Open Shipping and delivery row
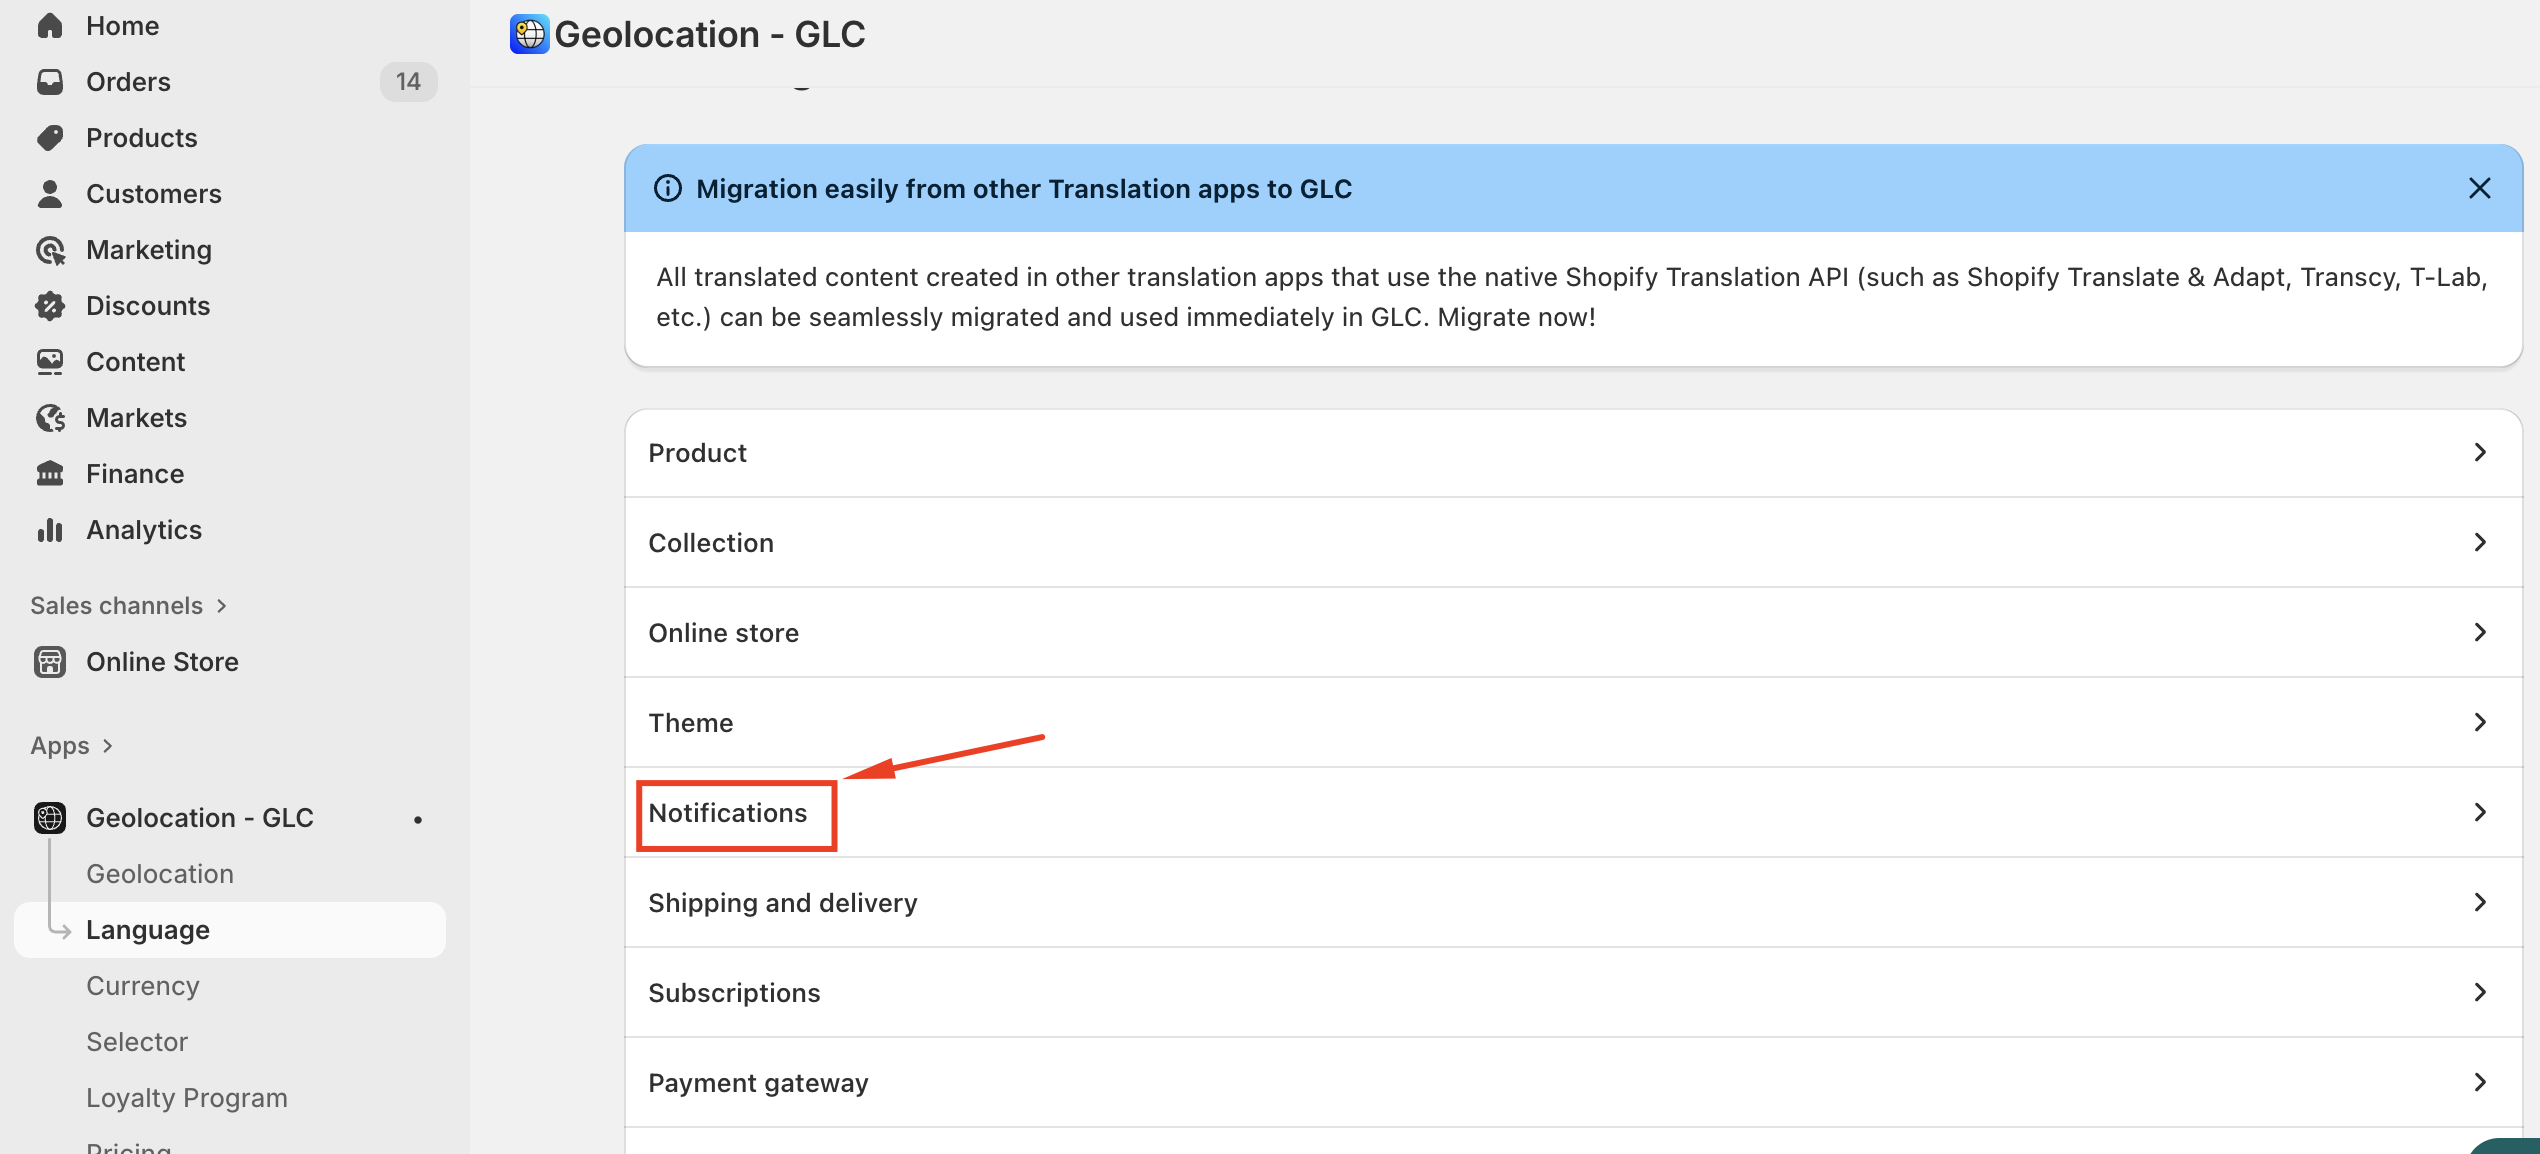The height and width of the screenshot is (1154, 2540). point(783,903)
